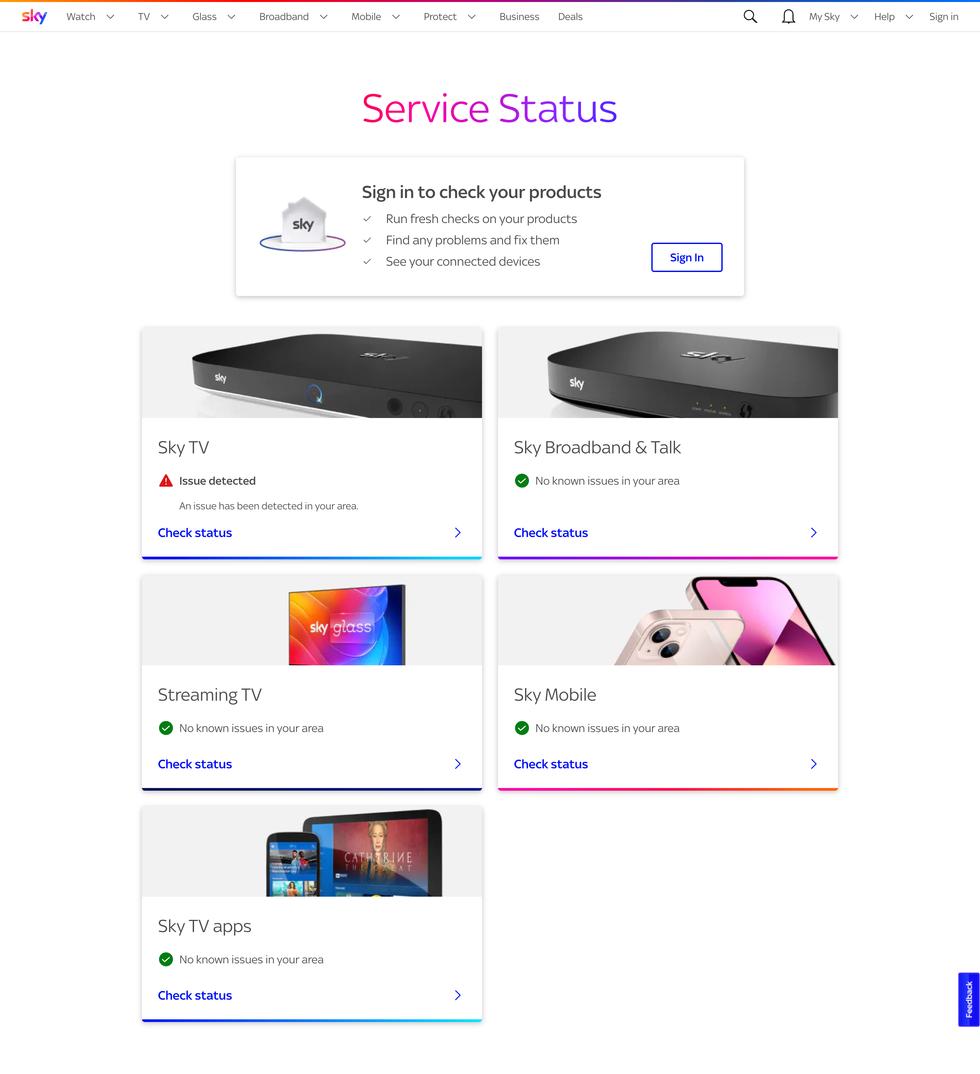Click the Sky logo
This screenshot has width=980, height=1074.
coord(33,16)
